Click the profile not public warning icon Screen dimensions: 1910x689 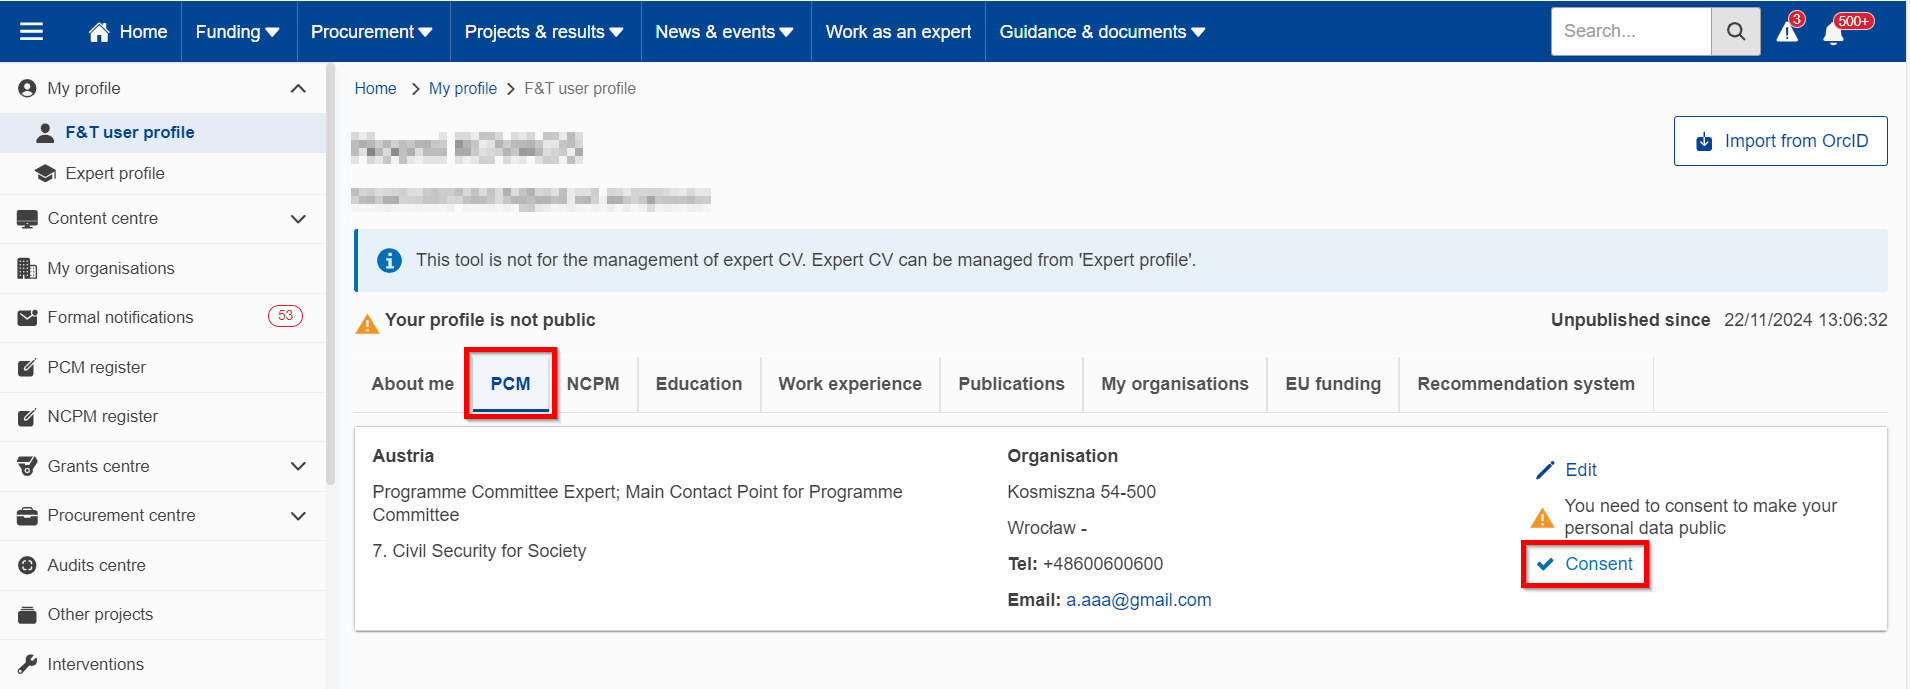367,324
